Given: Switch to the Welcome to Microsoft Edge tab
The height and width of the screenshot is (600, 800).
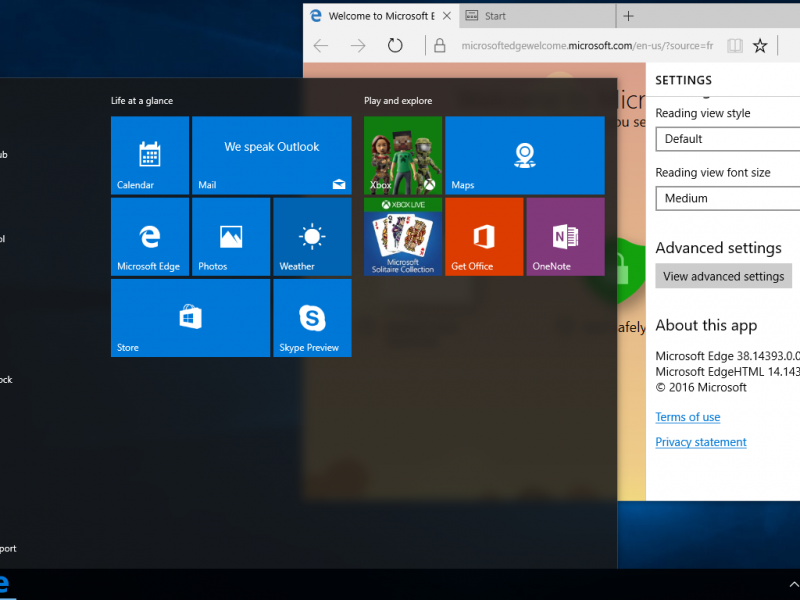Looking at the screenshot, I should [381, 16].
